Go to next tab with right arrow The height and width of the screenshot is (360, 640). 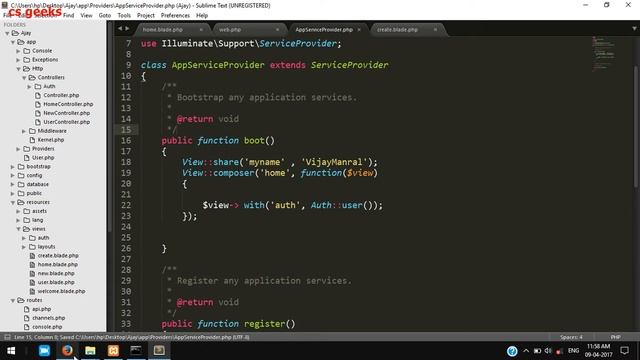pyautogui.click(x=127, y=29)
